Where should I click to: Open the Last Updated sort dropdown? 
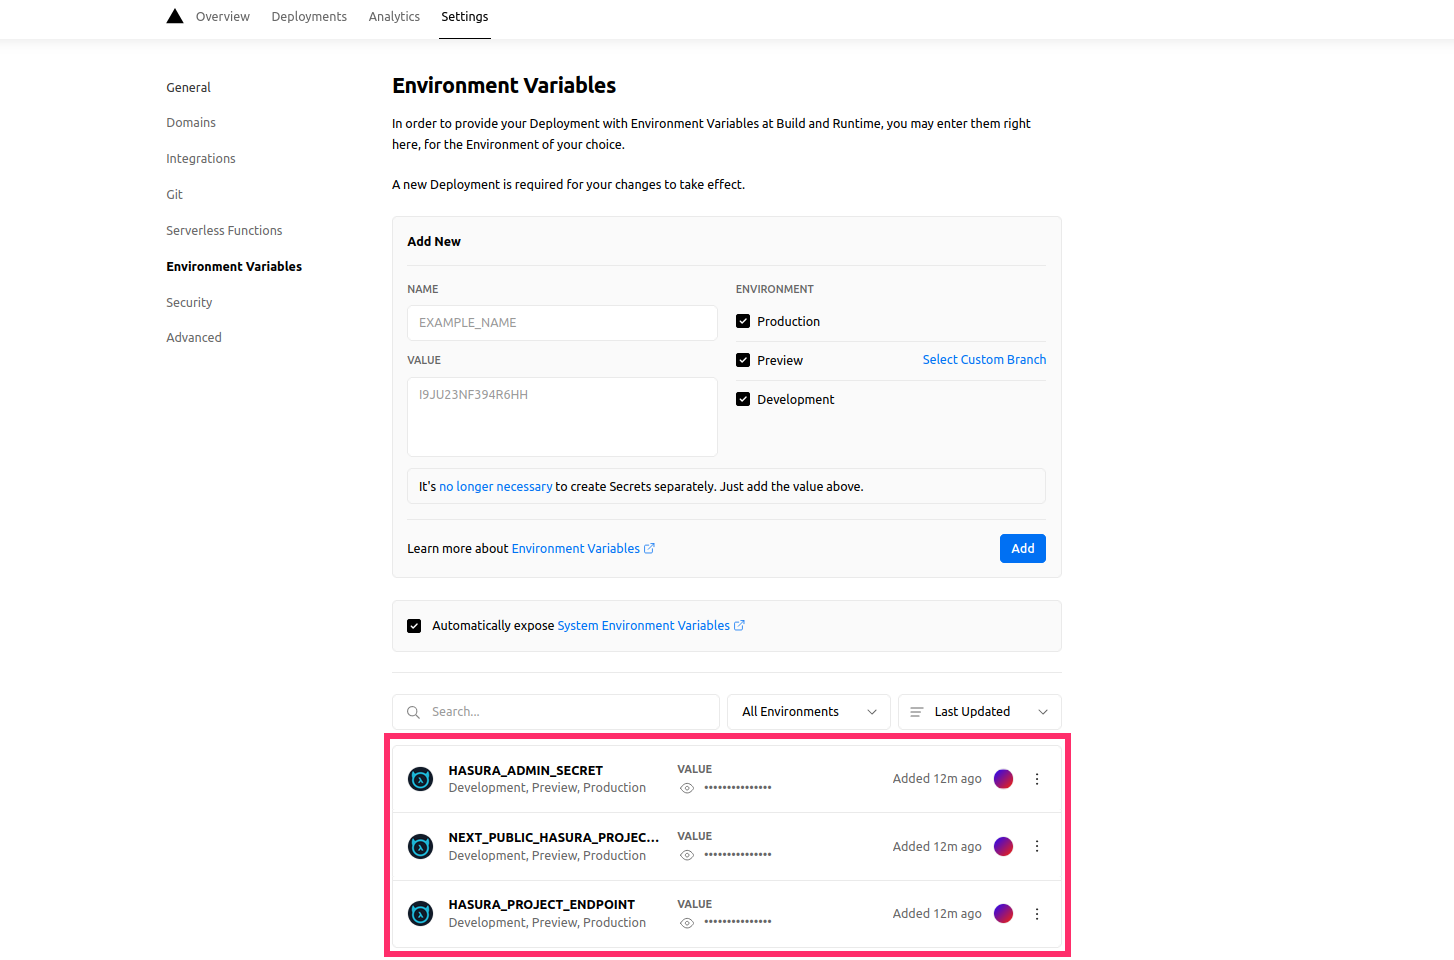tap(979, 711)
